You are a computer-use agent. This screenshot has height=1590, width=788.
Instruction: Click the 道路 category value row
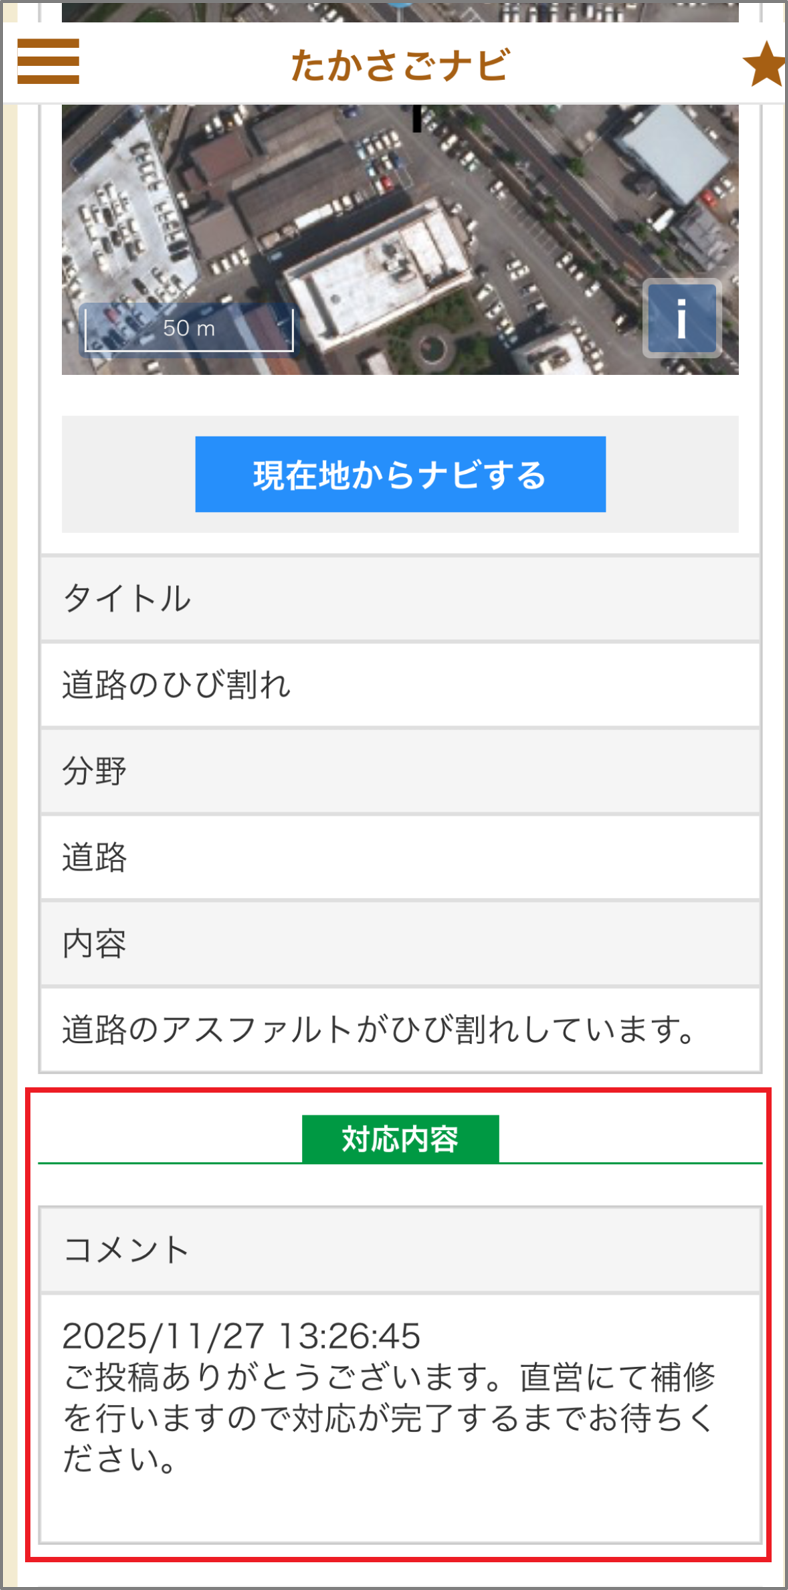point(400,857)
